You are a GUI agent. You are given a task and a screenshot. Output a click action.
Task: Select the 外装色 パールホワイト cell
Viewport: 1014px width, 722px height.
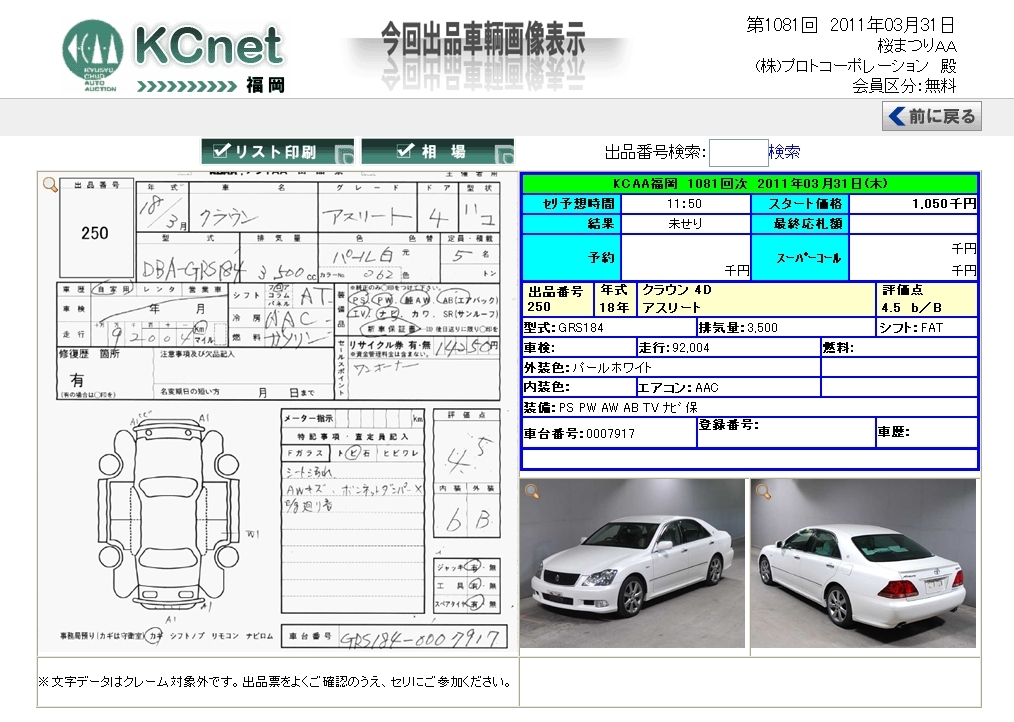[671, 367]
